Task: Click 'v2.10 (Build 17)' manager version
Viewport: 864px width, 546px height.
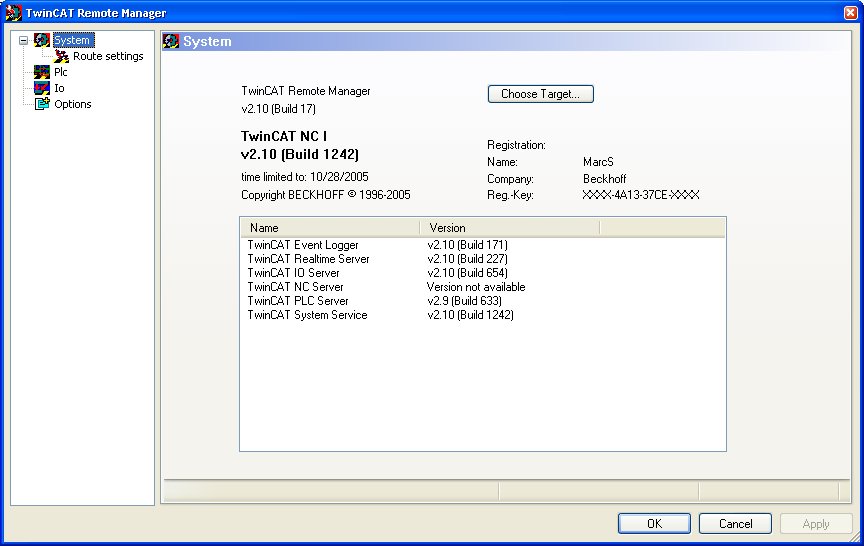Action: coord(278,109)
